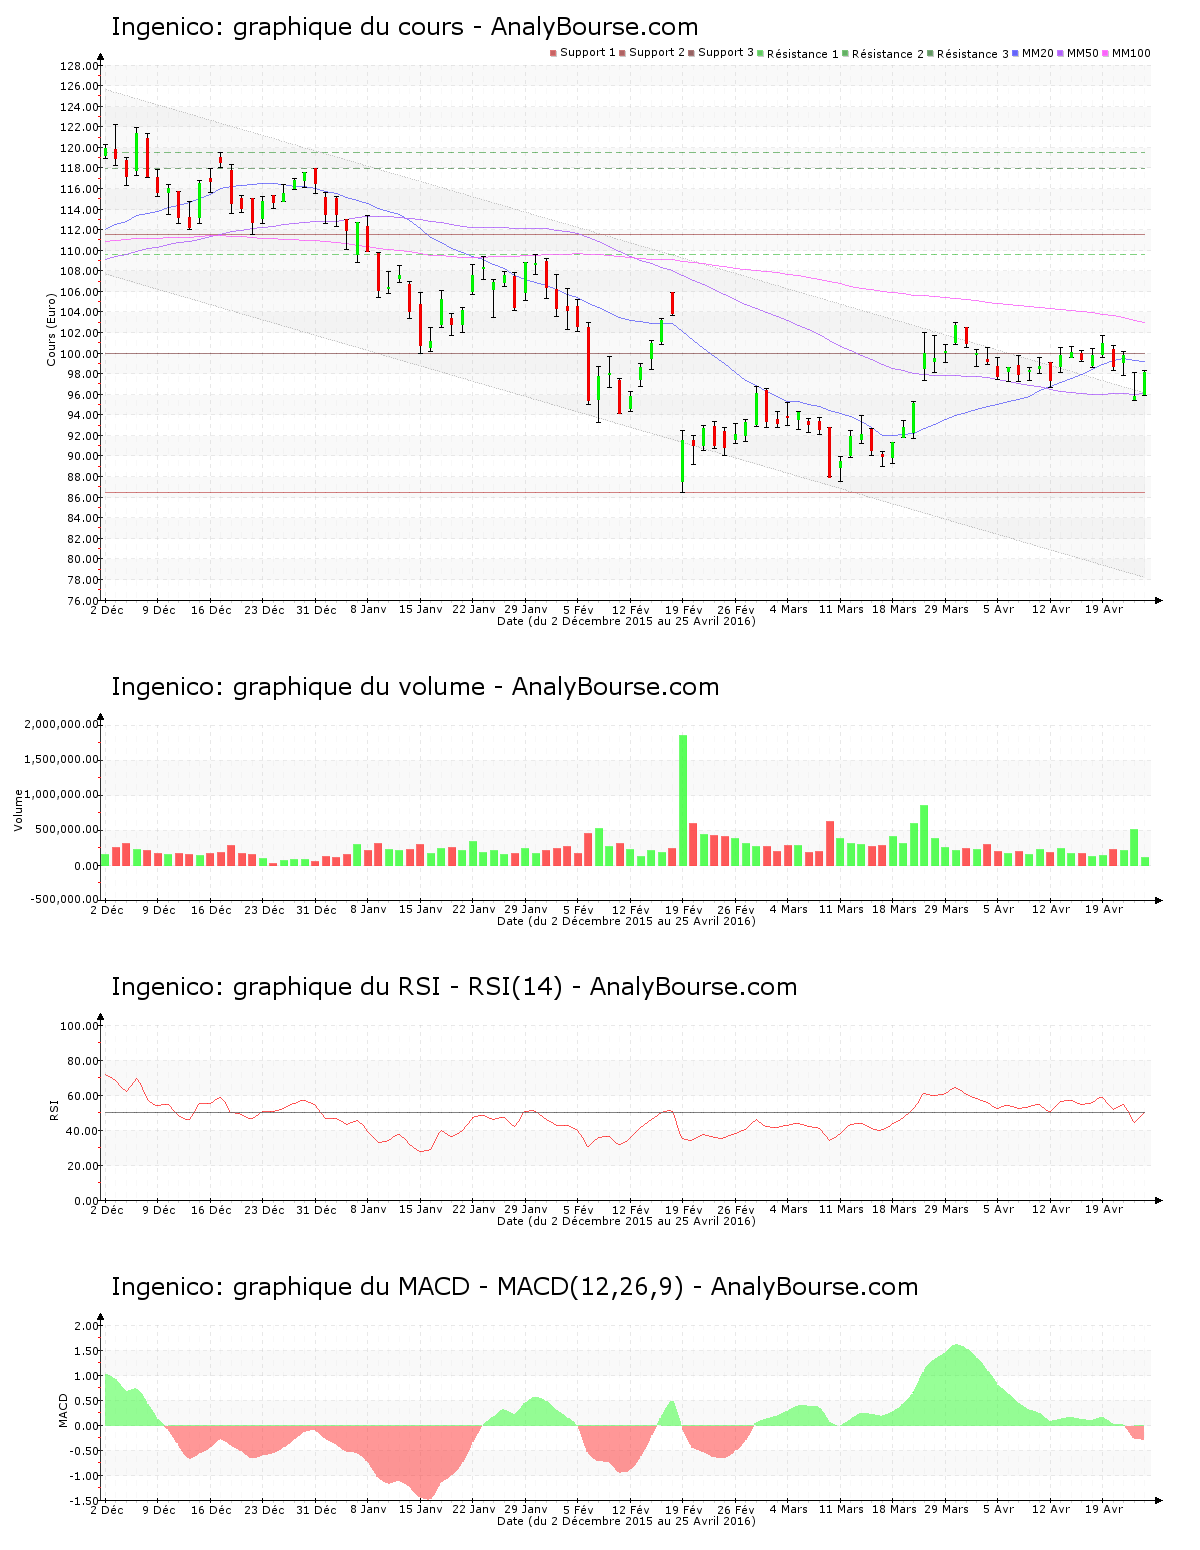This screenshot has height=1550, width=1200.
Task: Click the red support line at 86.50
Action: [625, 492]
